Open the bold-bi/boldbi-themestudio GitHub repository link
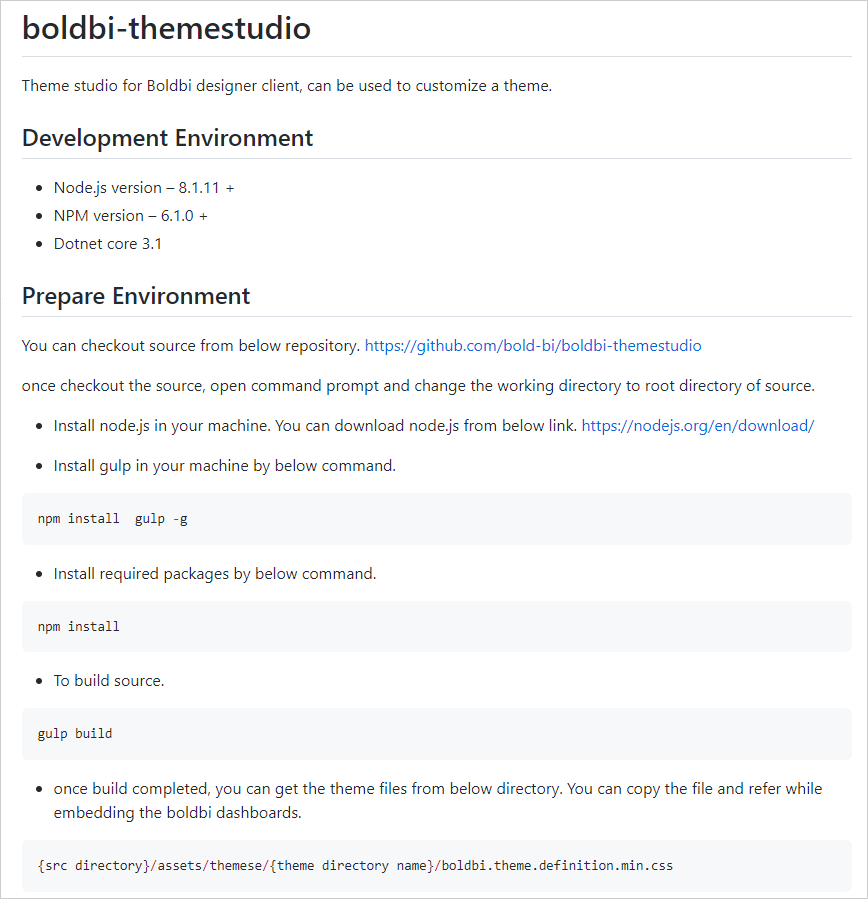 coord(533,346)
